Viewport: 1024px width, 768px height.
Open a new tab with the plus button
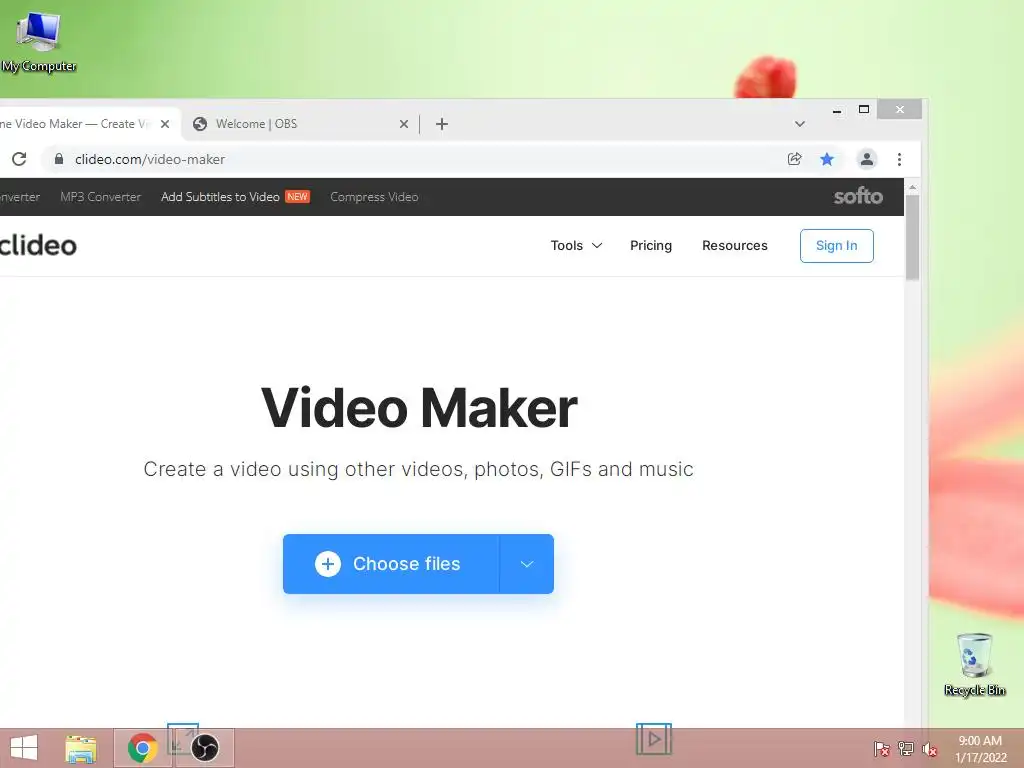click(441, 124)
